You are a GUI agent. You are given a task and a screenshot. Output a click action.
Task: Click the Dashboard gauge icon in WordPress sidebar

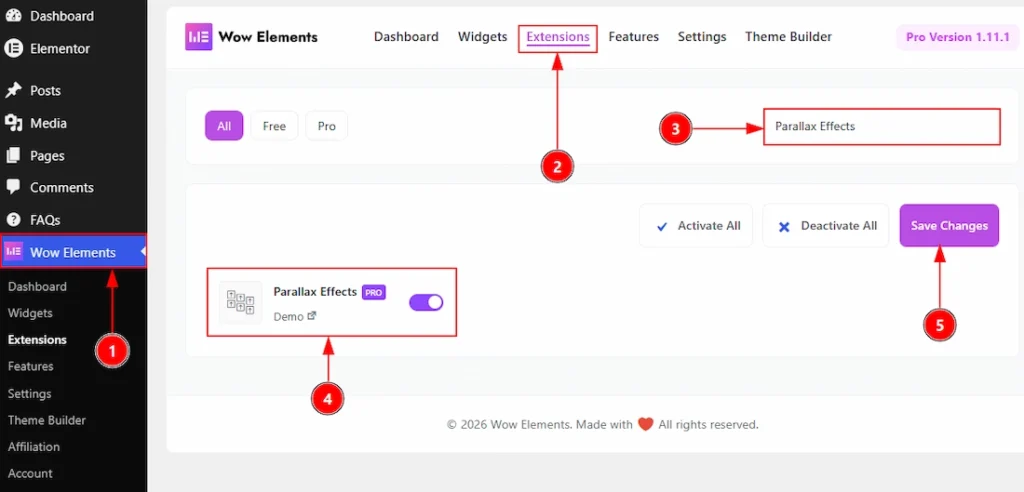[13, 16]
